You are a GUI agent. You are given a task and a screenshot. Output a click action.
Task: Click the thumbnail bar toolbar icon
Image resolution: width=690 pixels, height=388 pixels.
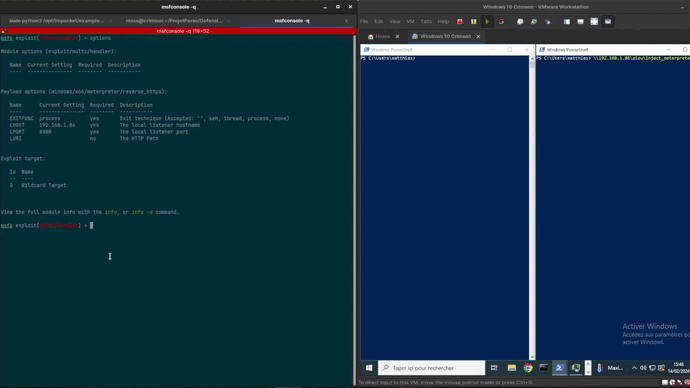(x=580, y=22)
